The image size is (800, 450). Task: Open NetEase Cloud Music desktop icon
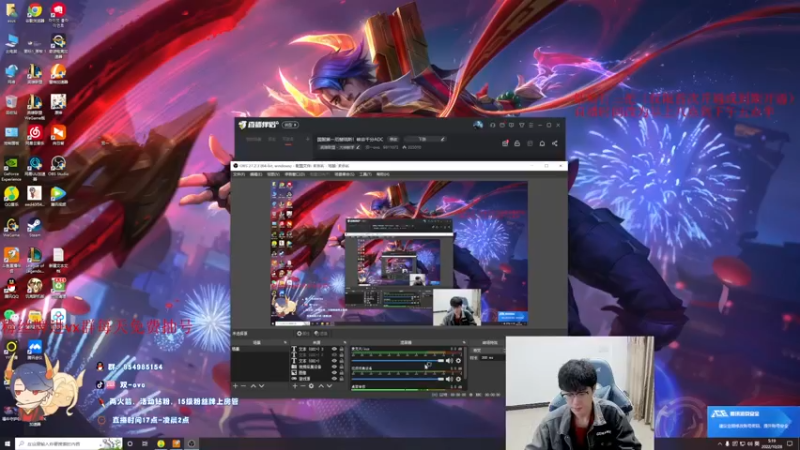[x=35, y=135]
